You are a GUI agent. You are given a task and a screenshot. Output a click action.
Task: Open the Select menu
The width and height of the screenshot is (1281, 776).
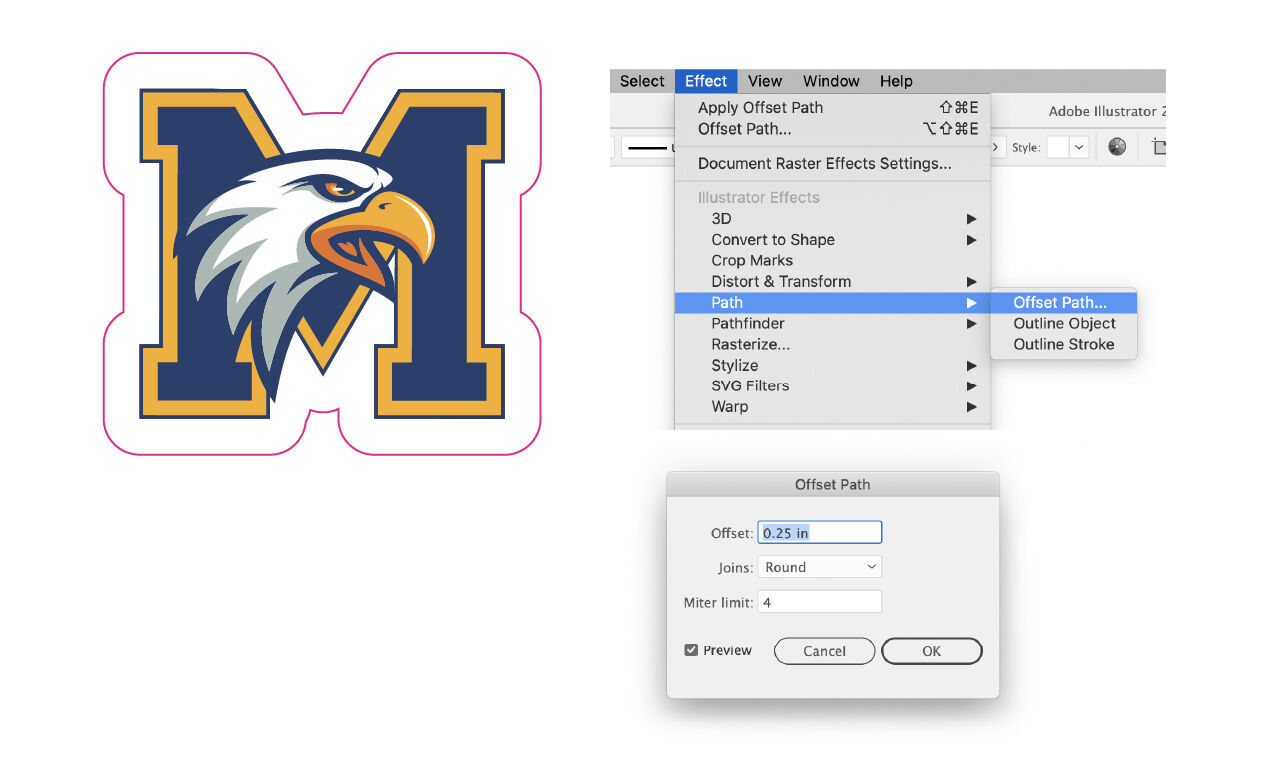point(642,81)
